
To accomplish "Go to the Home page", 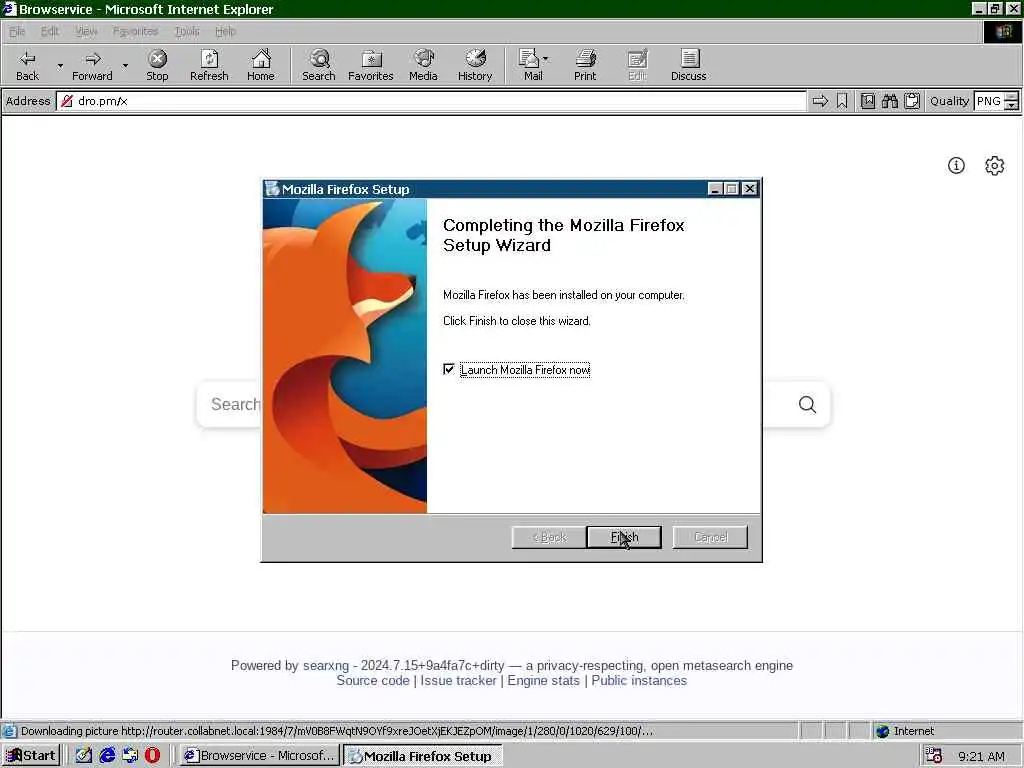I will tap(261, 65).
